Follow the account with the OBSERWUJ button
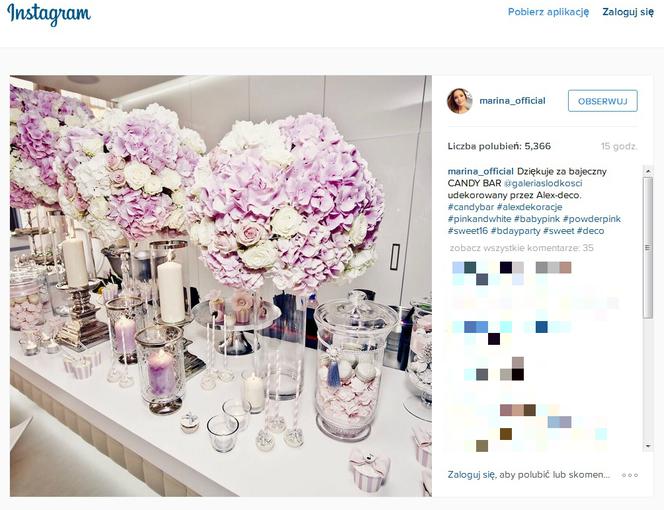The height and width of the screenshot is (510, 664). coord(603,101)
